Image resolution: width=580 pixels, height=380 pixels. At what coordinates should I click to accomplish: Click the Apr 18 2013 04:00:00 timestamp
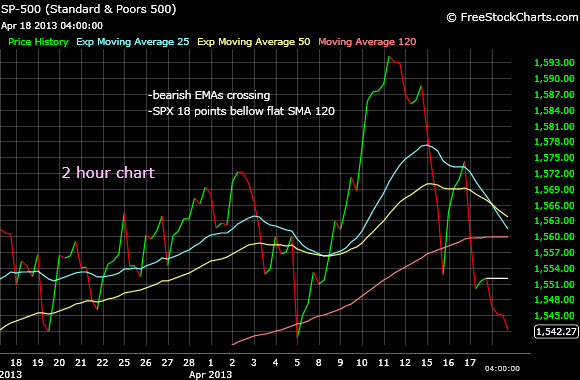click(52, 26)
